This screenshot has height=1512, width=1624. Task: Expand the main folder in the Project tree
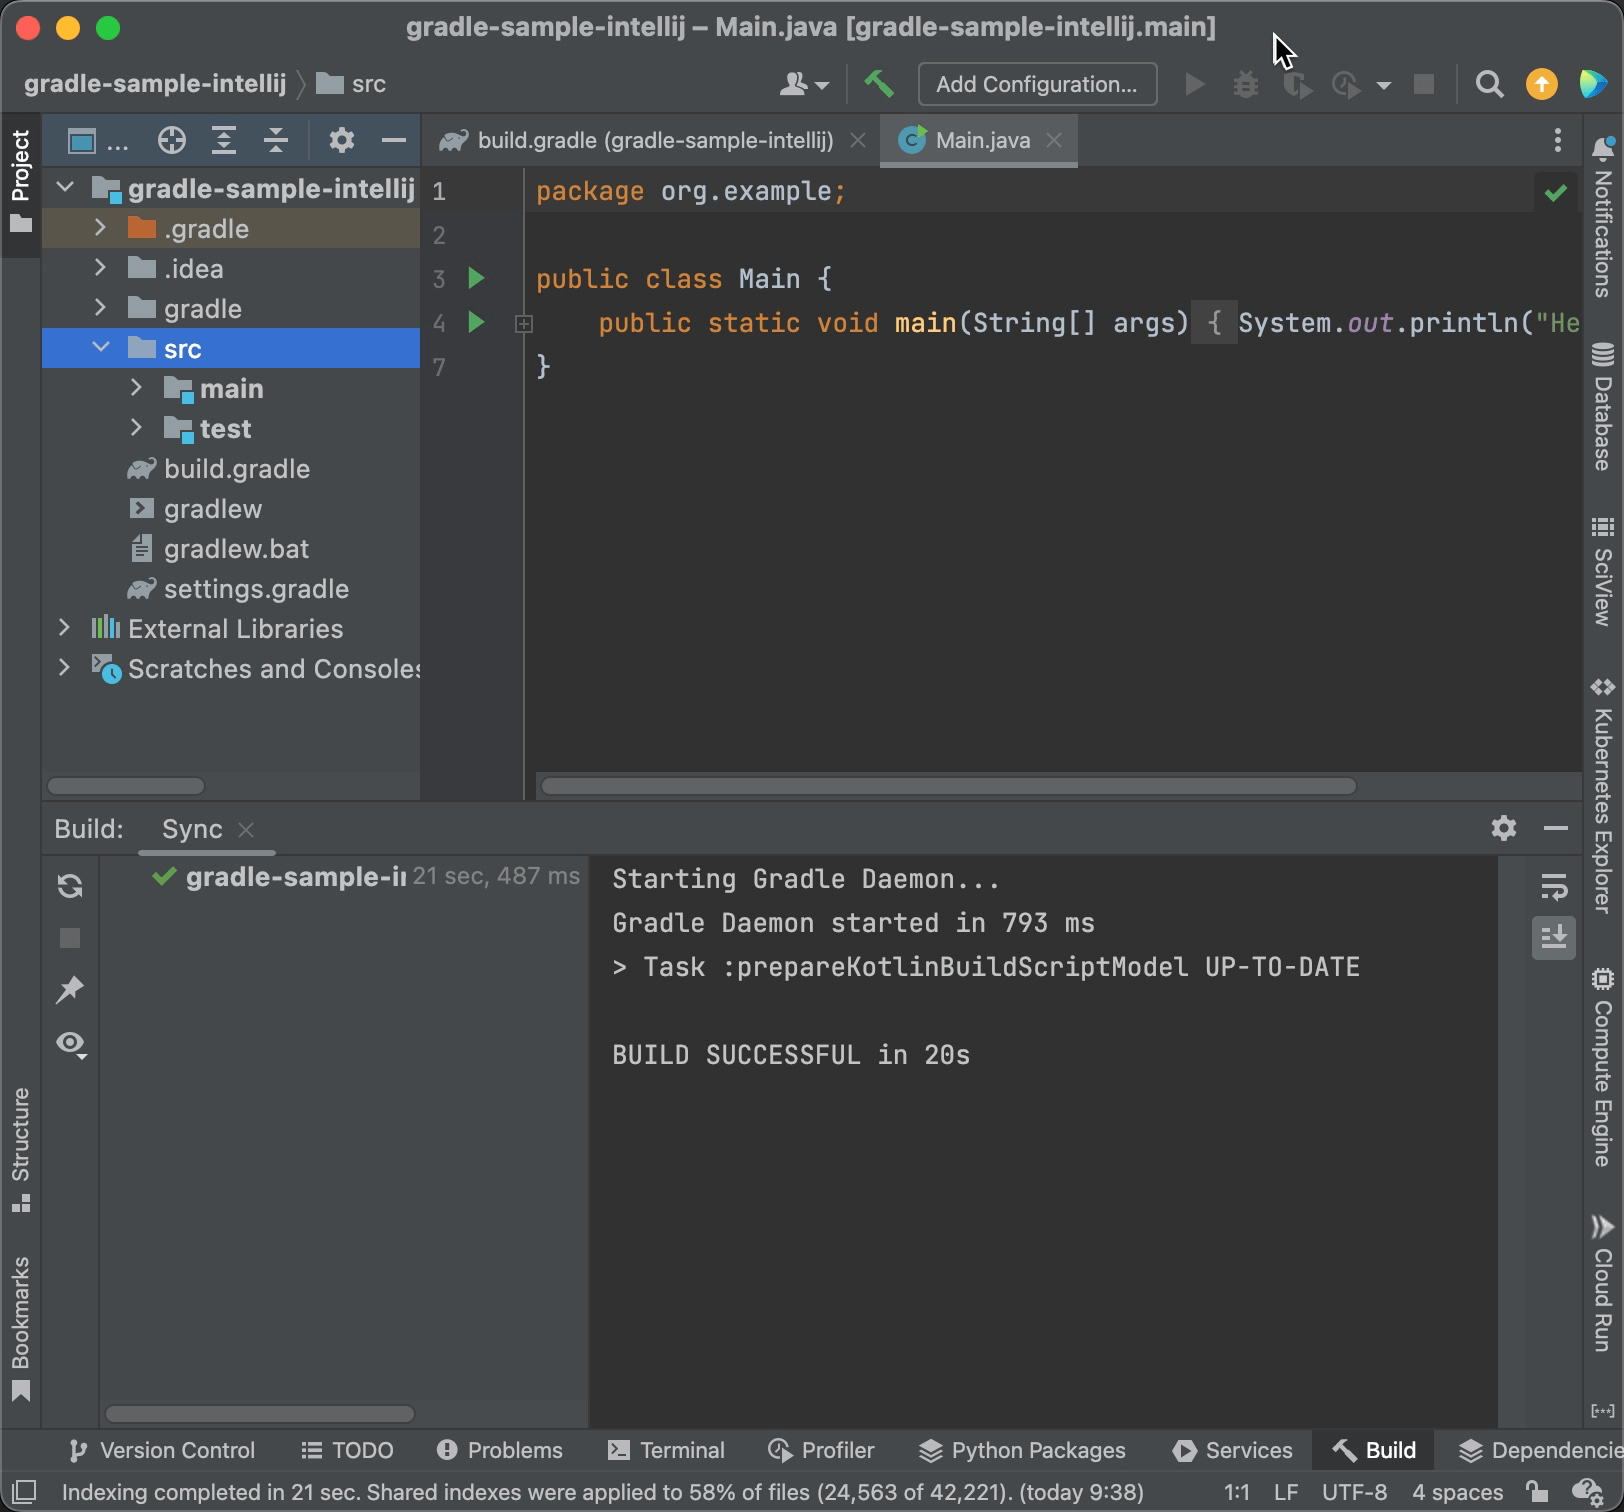[137, 388]
